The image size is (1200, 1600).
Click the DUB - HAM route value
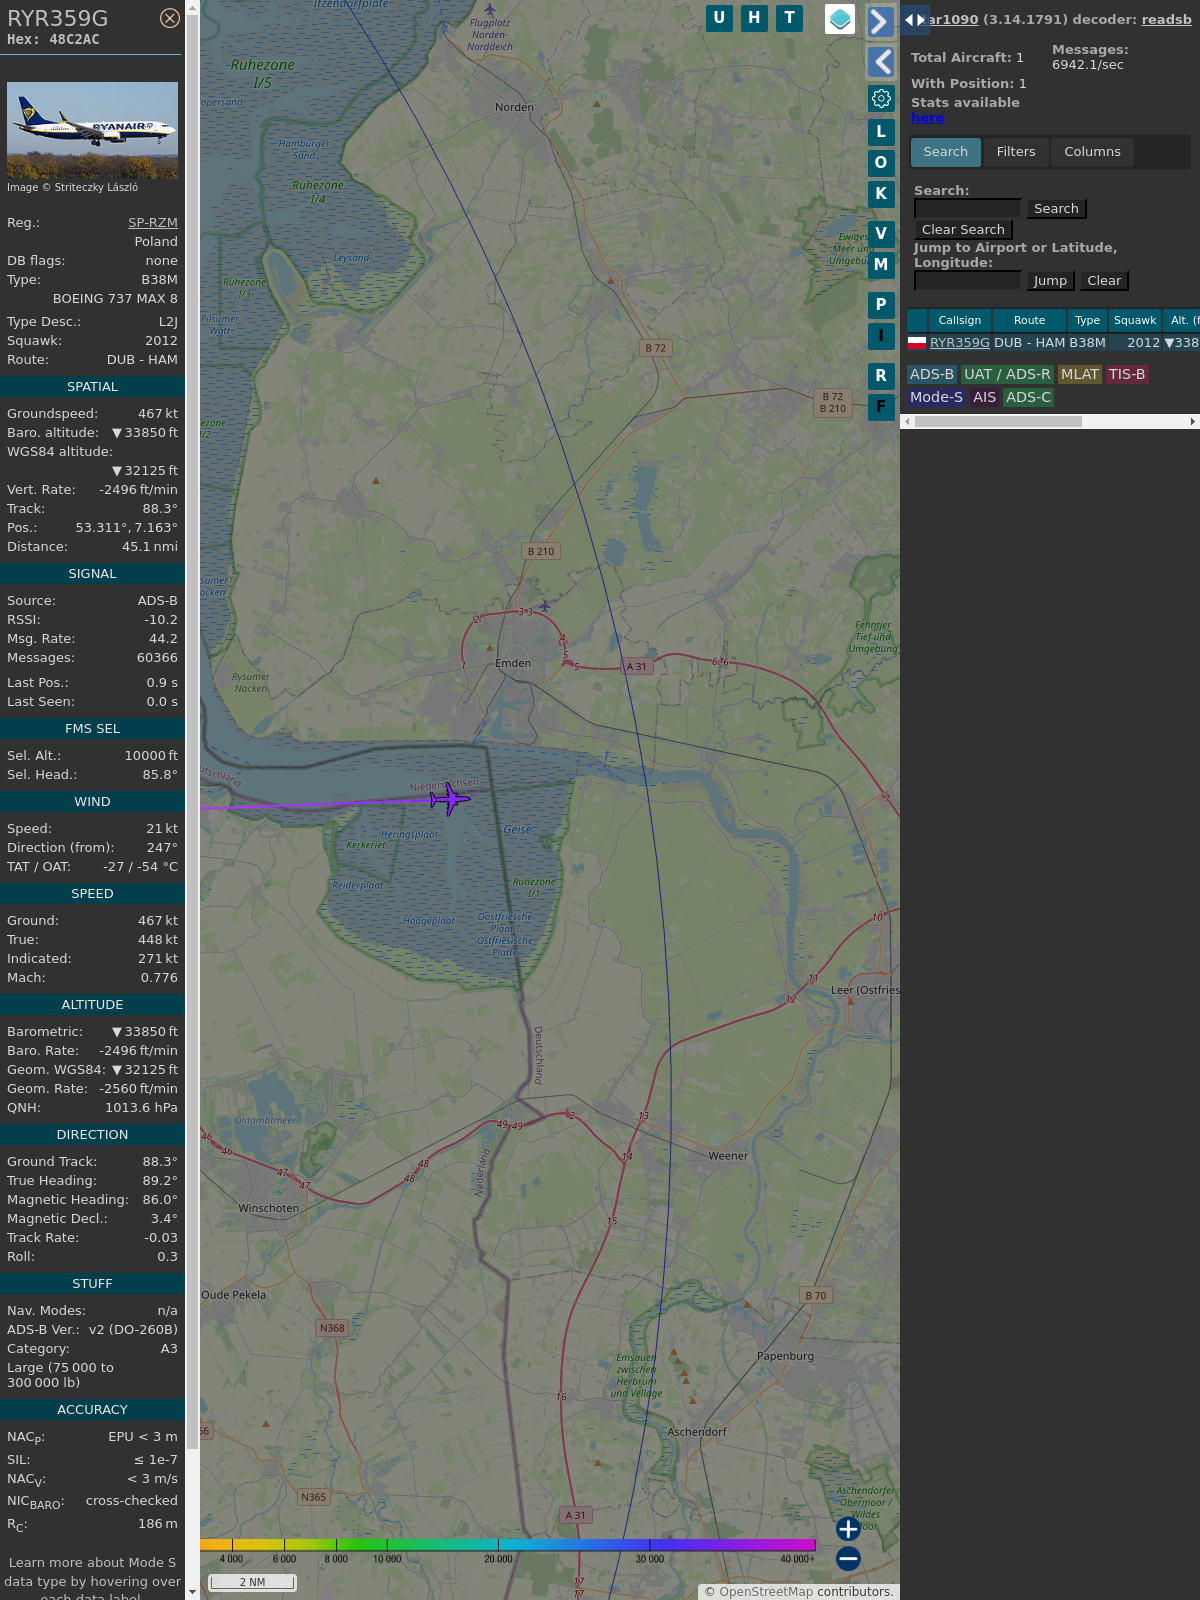[142, 360]
